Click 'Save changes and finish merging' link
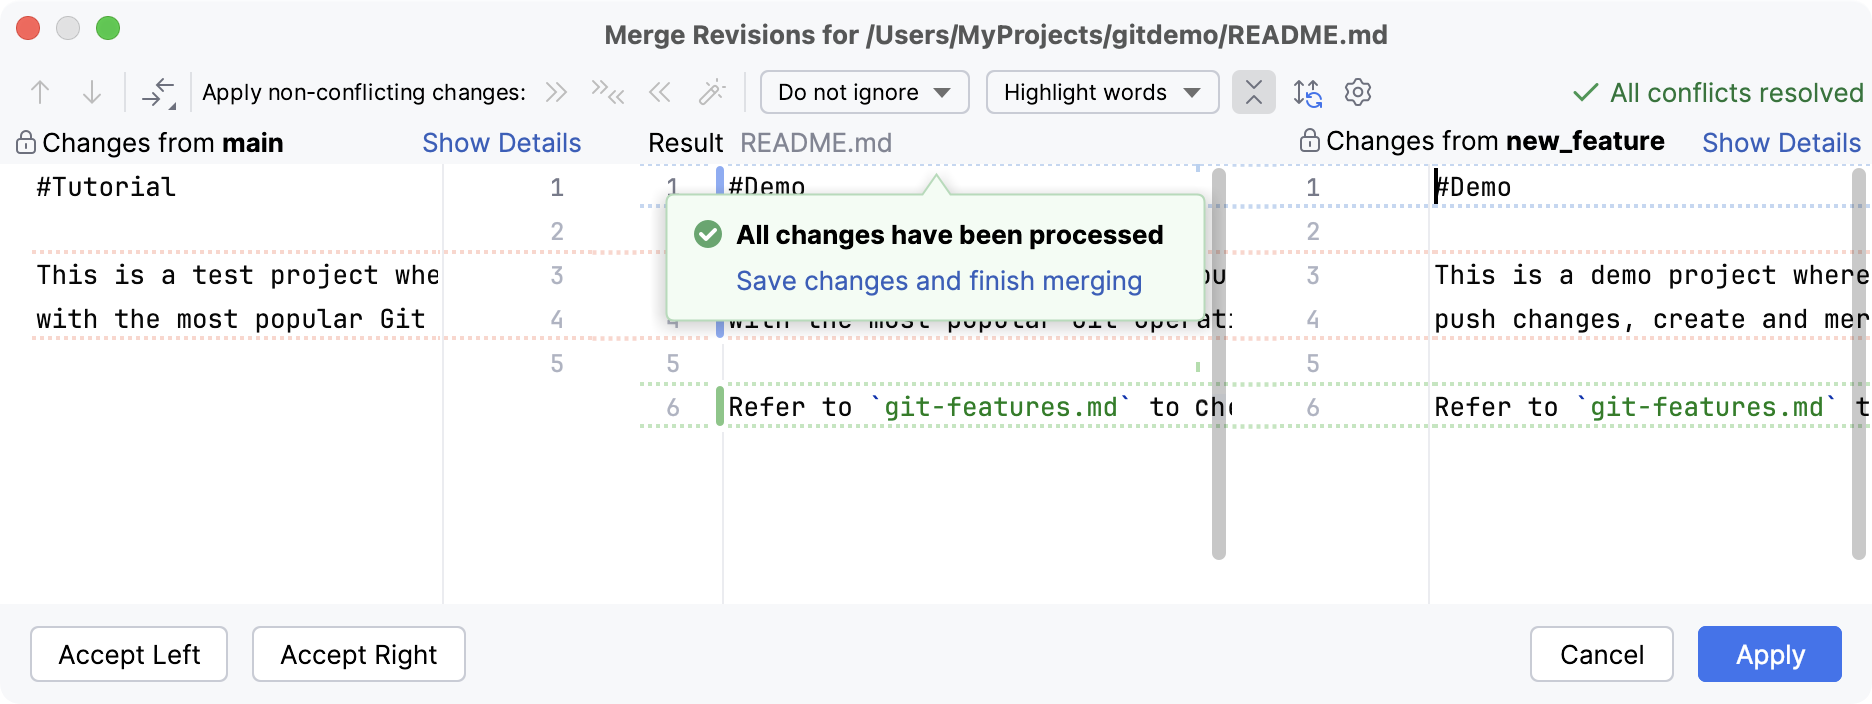 point(938,281)
